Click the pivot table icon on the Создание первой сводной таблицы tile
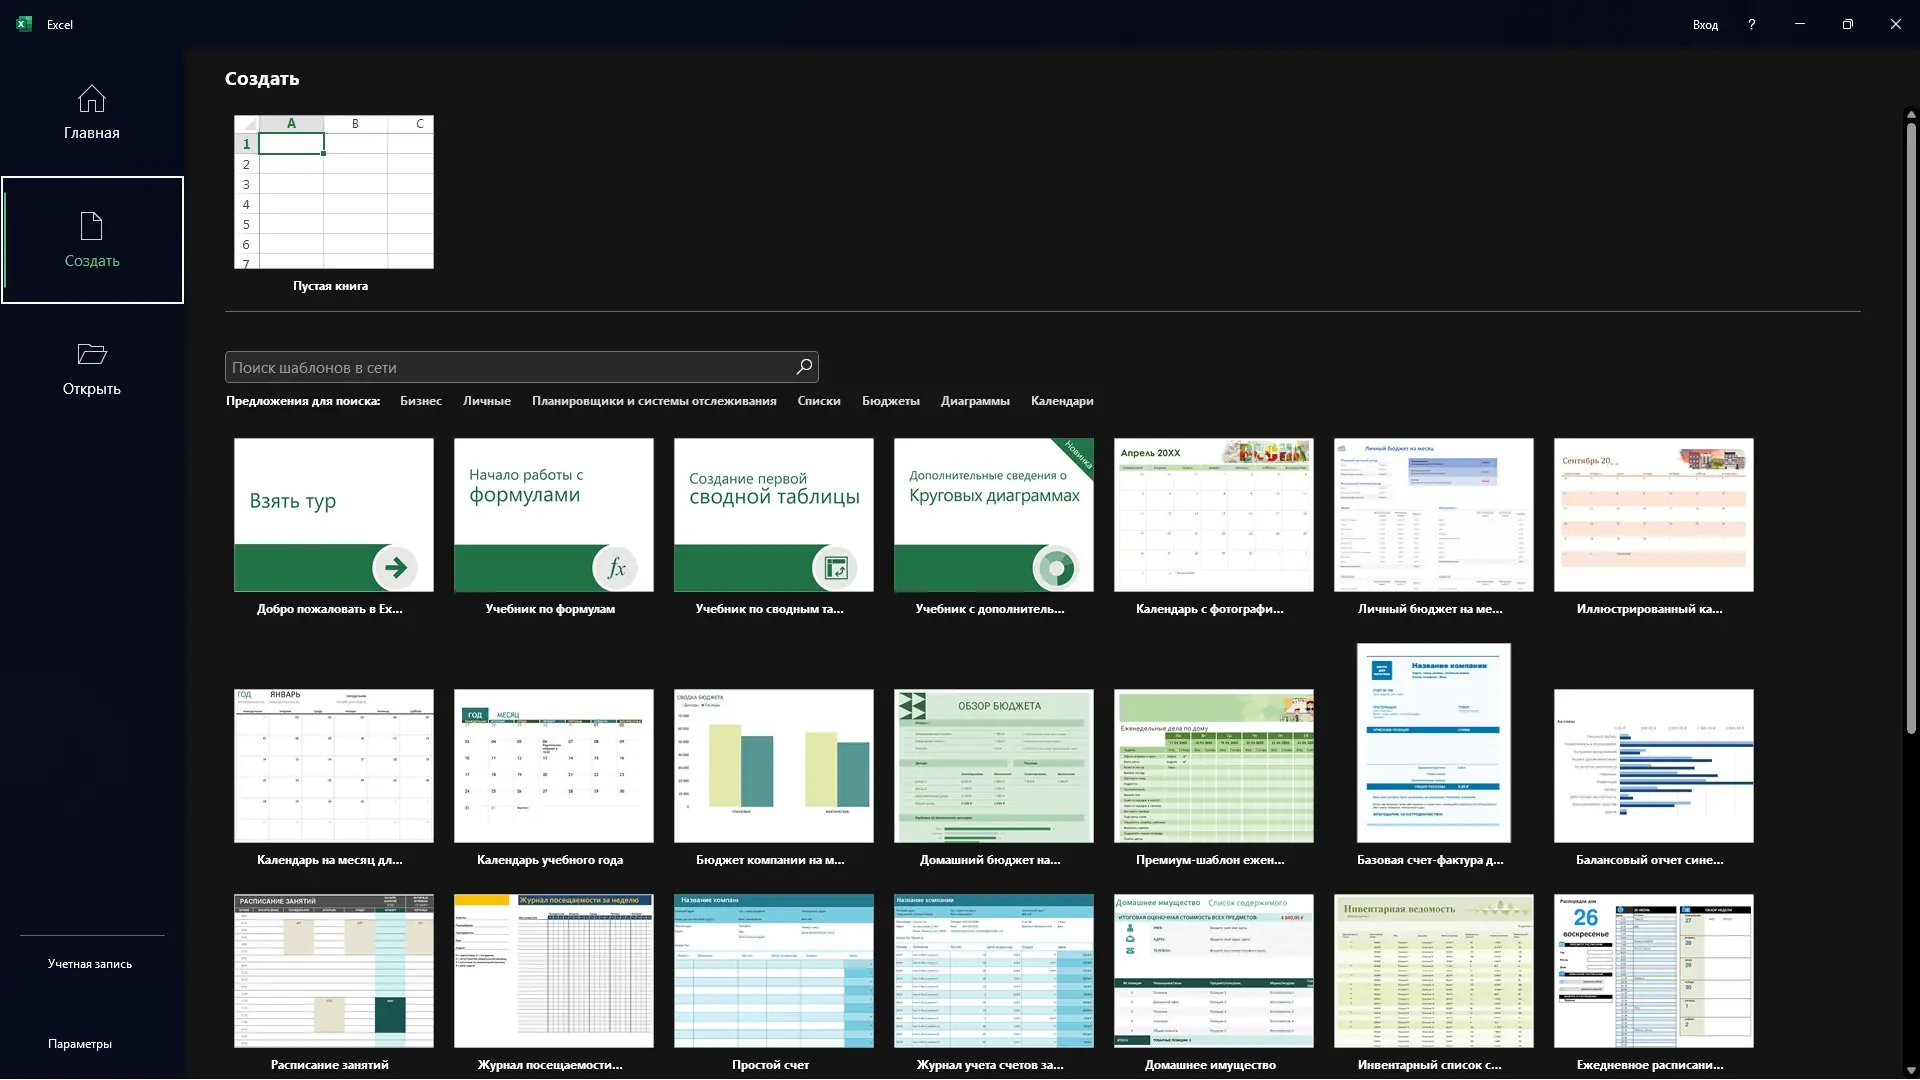Viewport: 1920px width, 1080px height. 836,568
